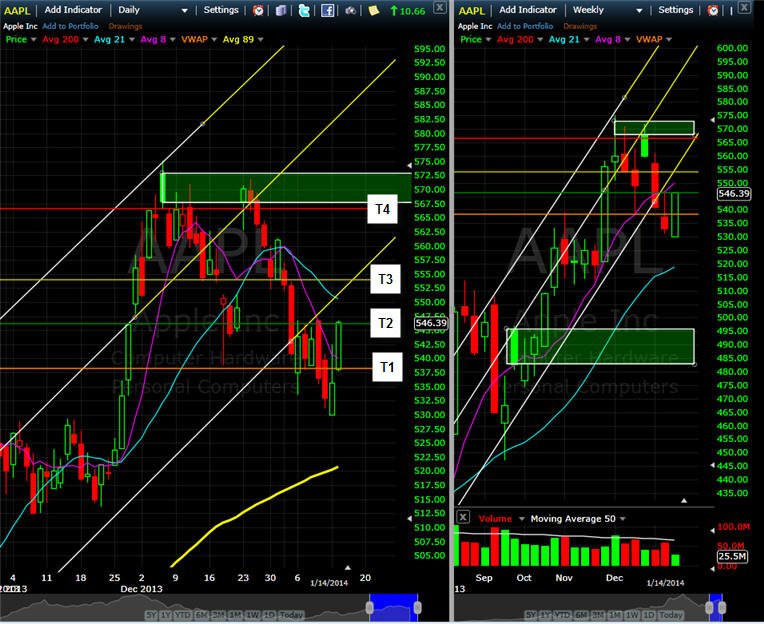Close the Volume indicator panel
This screenshot has height=624, width=764.
pos(463,517)
